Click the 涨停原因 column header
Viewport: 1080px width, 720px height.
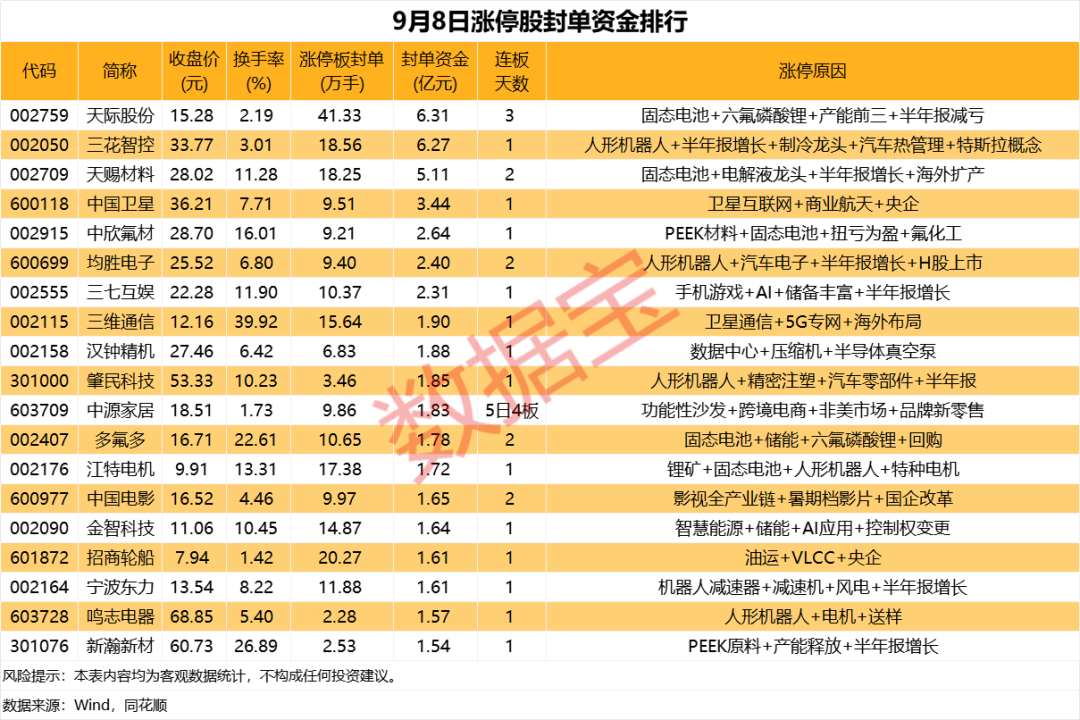point(812,71)
